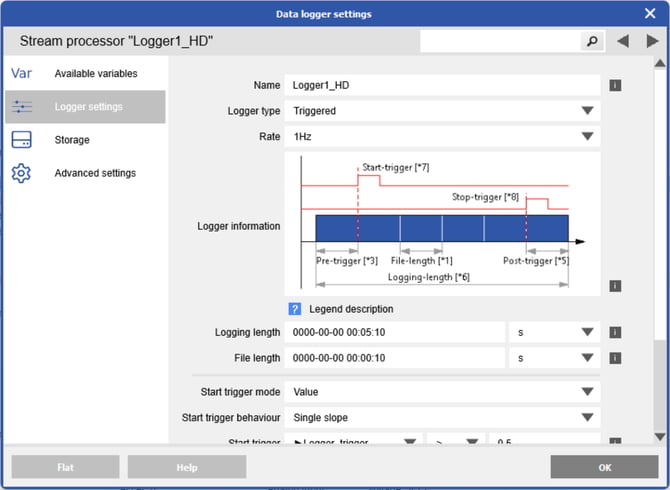Close the Data logger settings dialog
The image size is (670, 490).
(x=650, y=14)
